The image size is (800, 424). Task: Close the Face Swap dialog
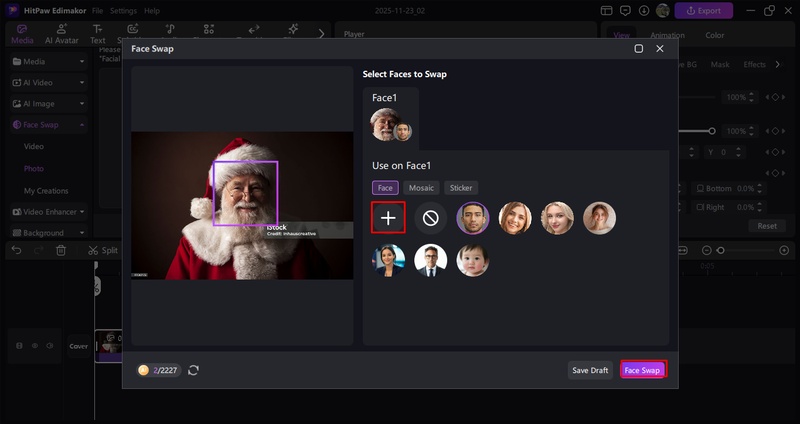pos(660,48)
